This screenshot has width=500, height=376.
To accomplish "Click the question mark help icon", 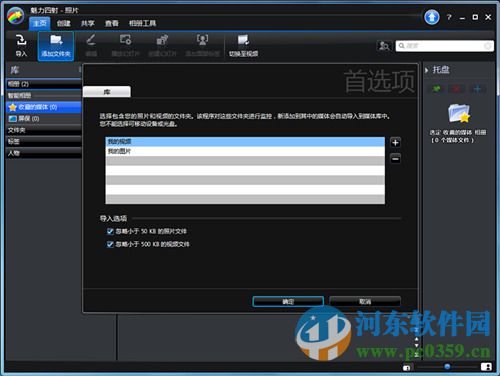I will click(449, 17).
